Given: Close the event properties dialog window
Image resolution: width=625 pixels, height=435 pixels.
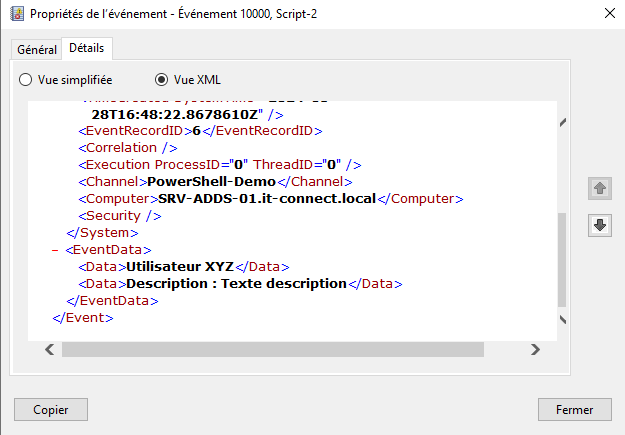Looking at the screenshot, I should [608, 14].
